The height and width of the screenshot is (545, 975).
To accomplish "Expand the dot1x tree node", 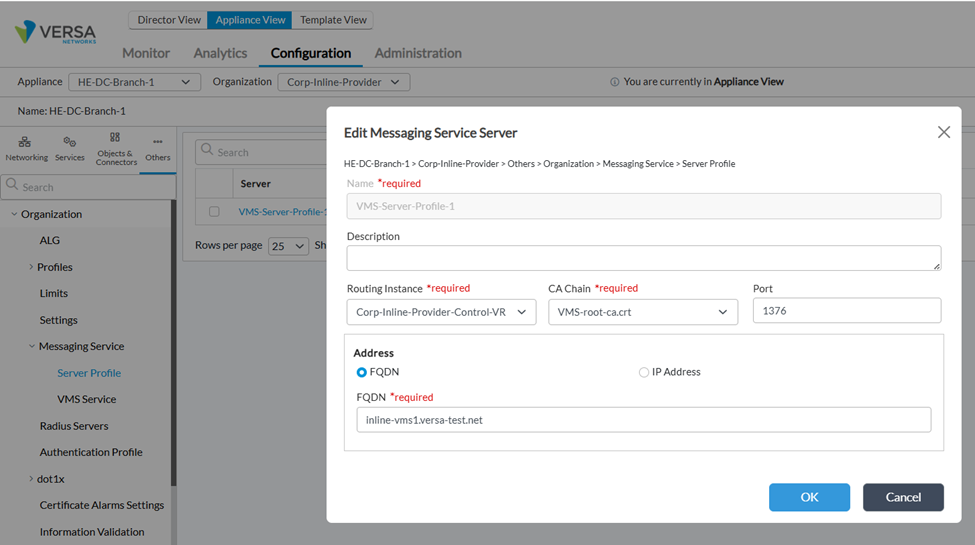I will tap(31, 478).
